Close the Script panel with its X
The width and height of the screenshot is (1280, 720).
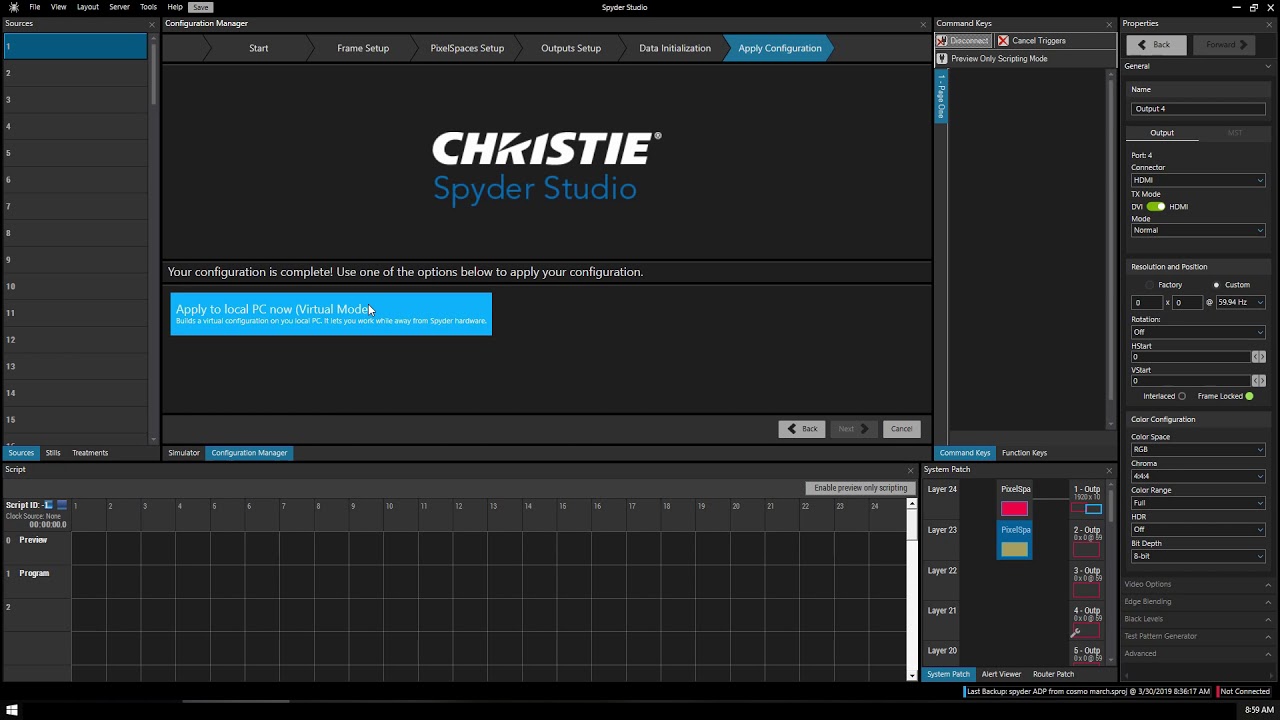910,470
